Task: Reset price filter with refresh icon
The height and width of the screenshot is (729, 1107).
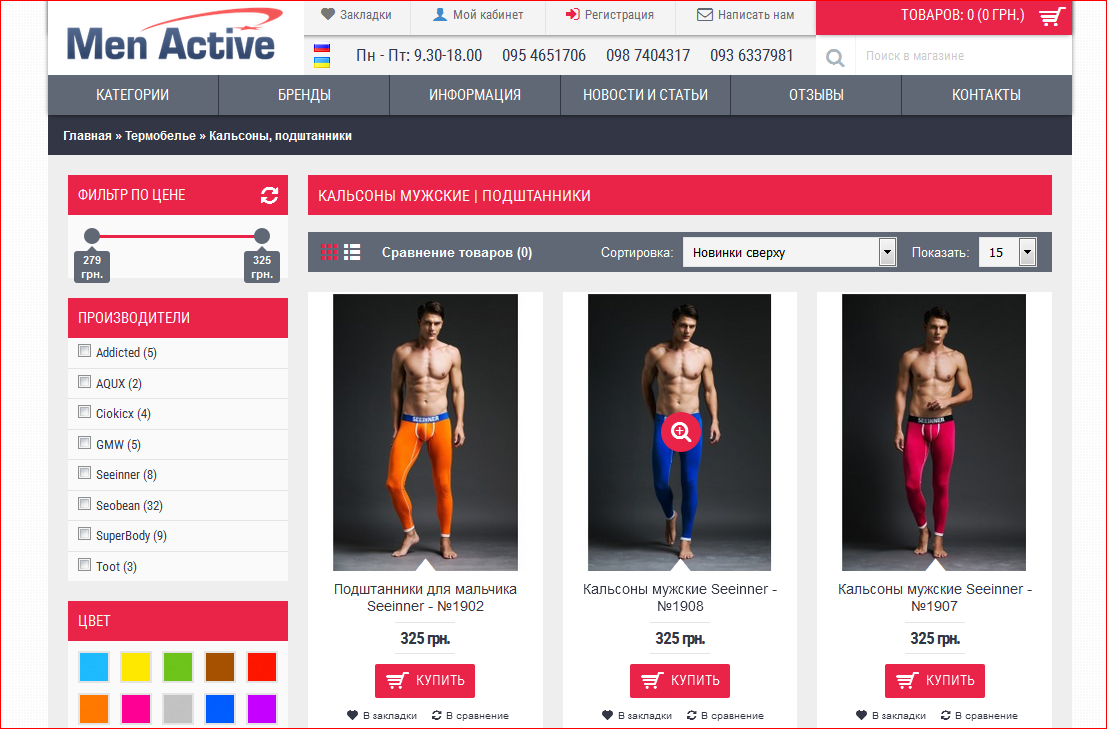Action: click(269, 195)
